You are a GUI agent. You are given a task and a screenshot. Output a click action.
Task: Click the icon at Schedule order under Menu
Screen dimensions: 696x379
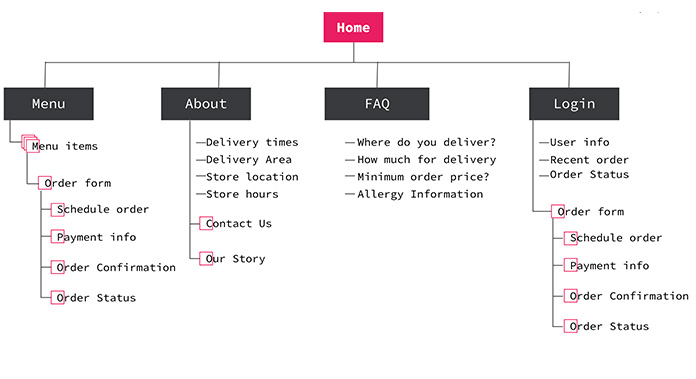tap(58, 209)
